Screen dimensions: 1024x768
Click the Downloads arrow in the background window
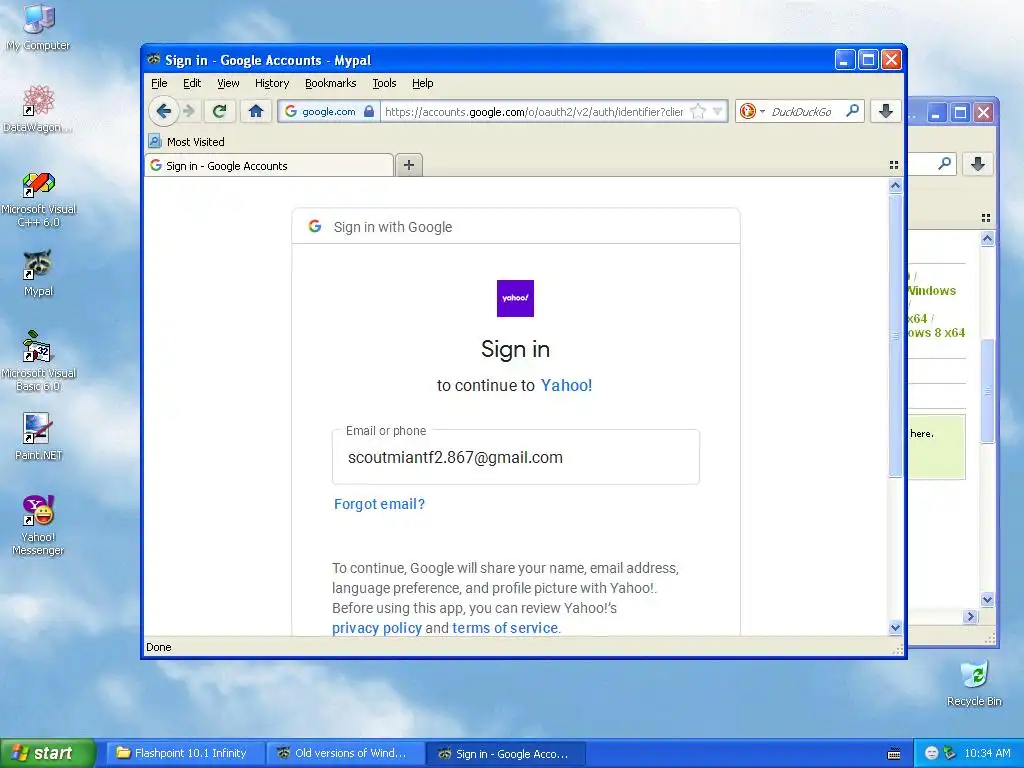(978, 164)
